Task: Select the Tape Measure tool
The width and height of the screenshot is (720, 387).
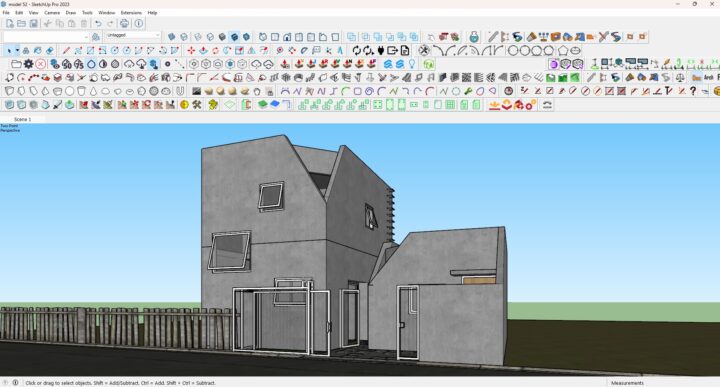Action: click(280, 50)
